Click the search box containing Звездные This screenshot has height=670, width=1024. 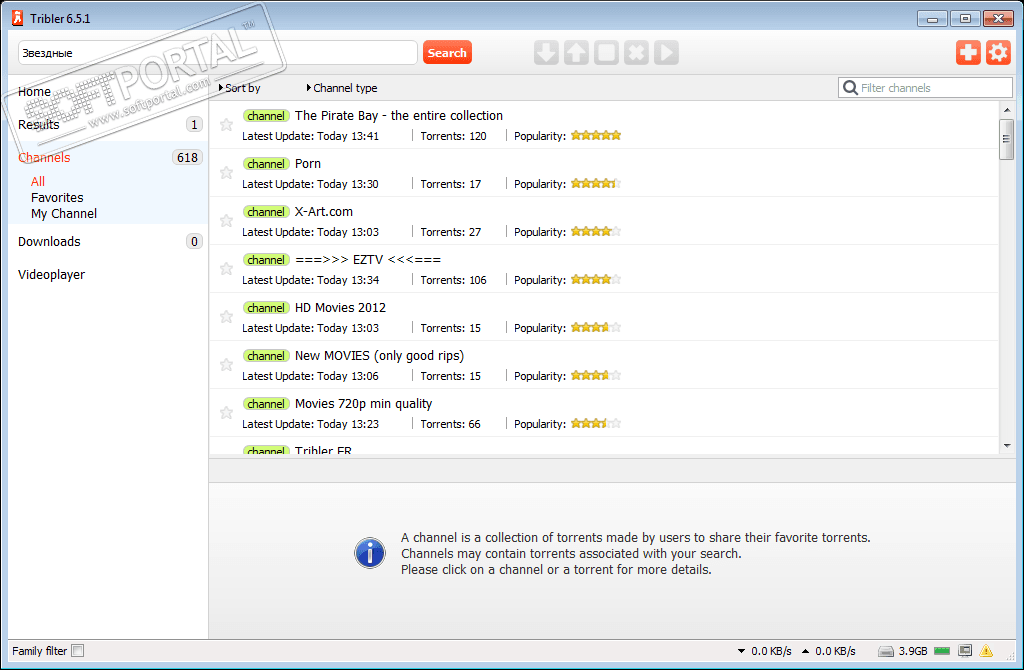[217, 52]
